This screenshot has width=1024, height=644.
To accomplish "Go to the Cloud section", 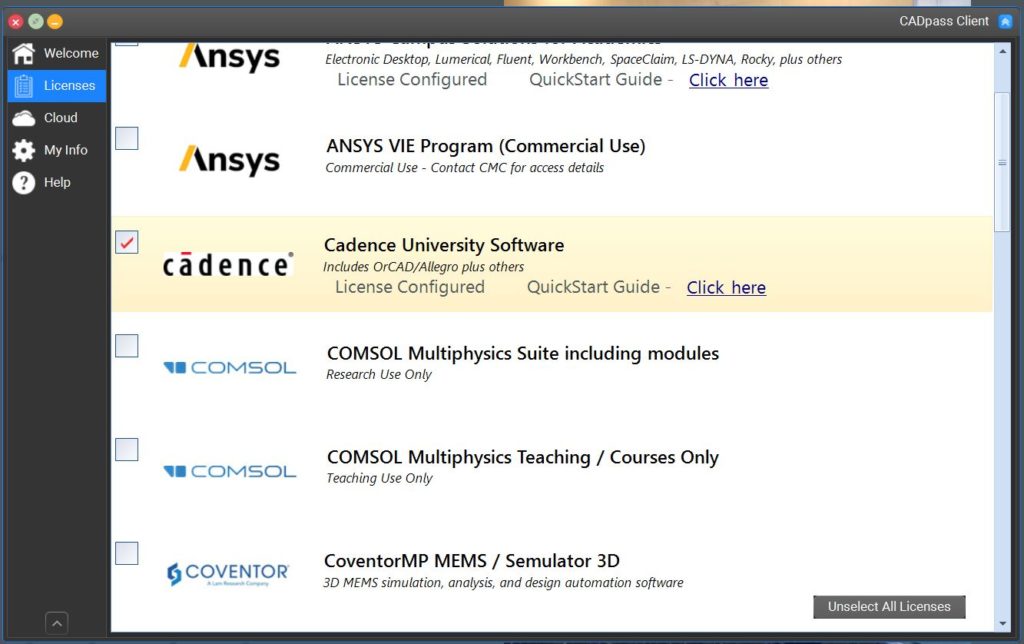I will pos(60,118).
